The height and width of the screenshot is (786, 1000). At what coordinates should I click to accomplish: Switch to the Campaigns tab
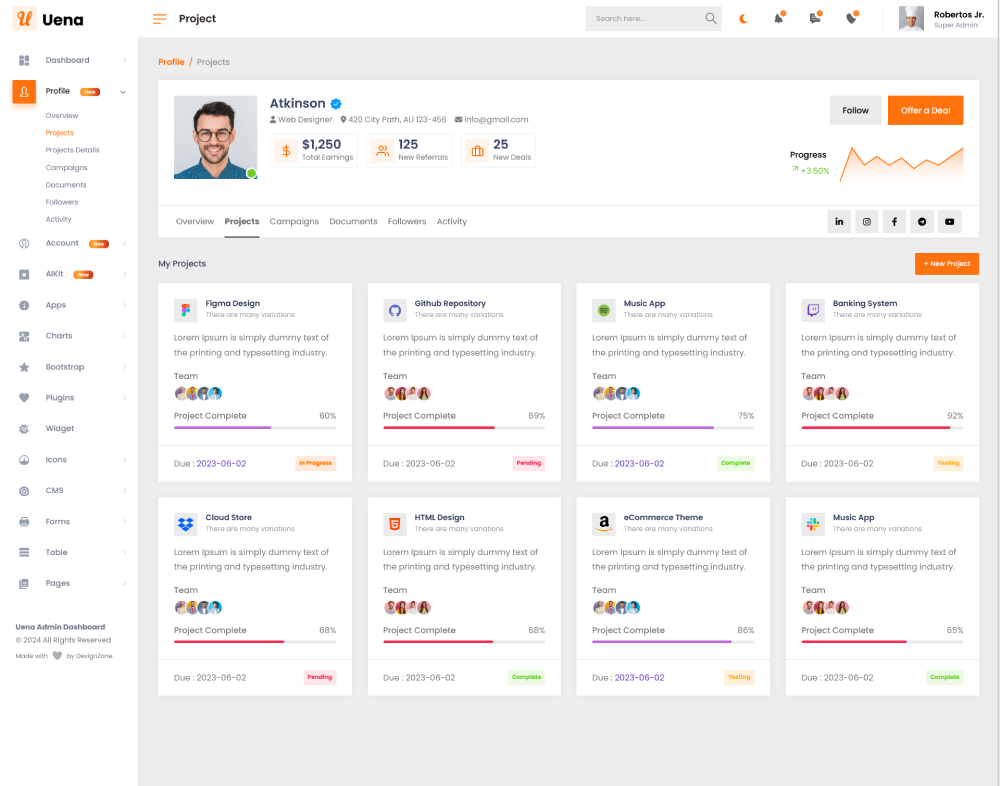294,222
